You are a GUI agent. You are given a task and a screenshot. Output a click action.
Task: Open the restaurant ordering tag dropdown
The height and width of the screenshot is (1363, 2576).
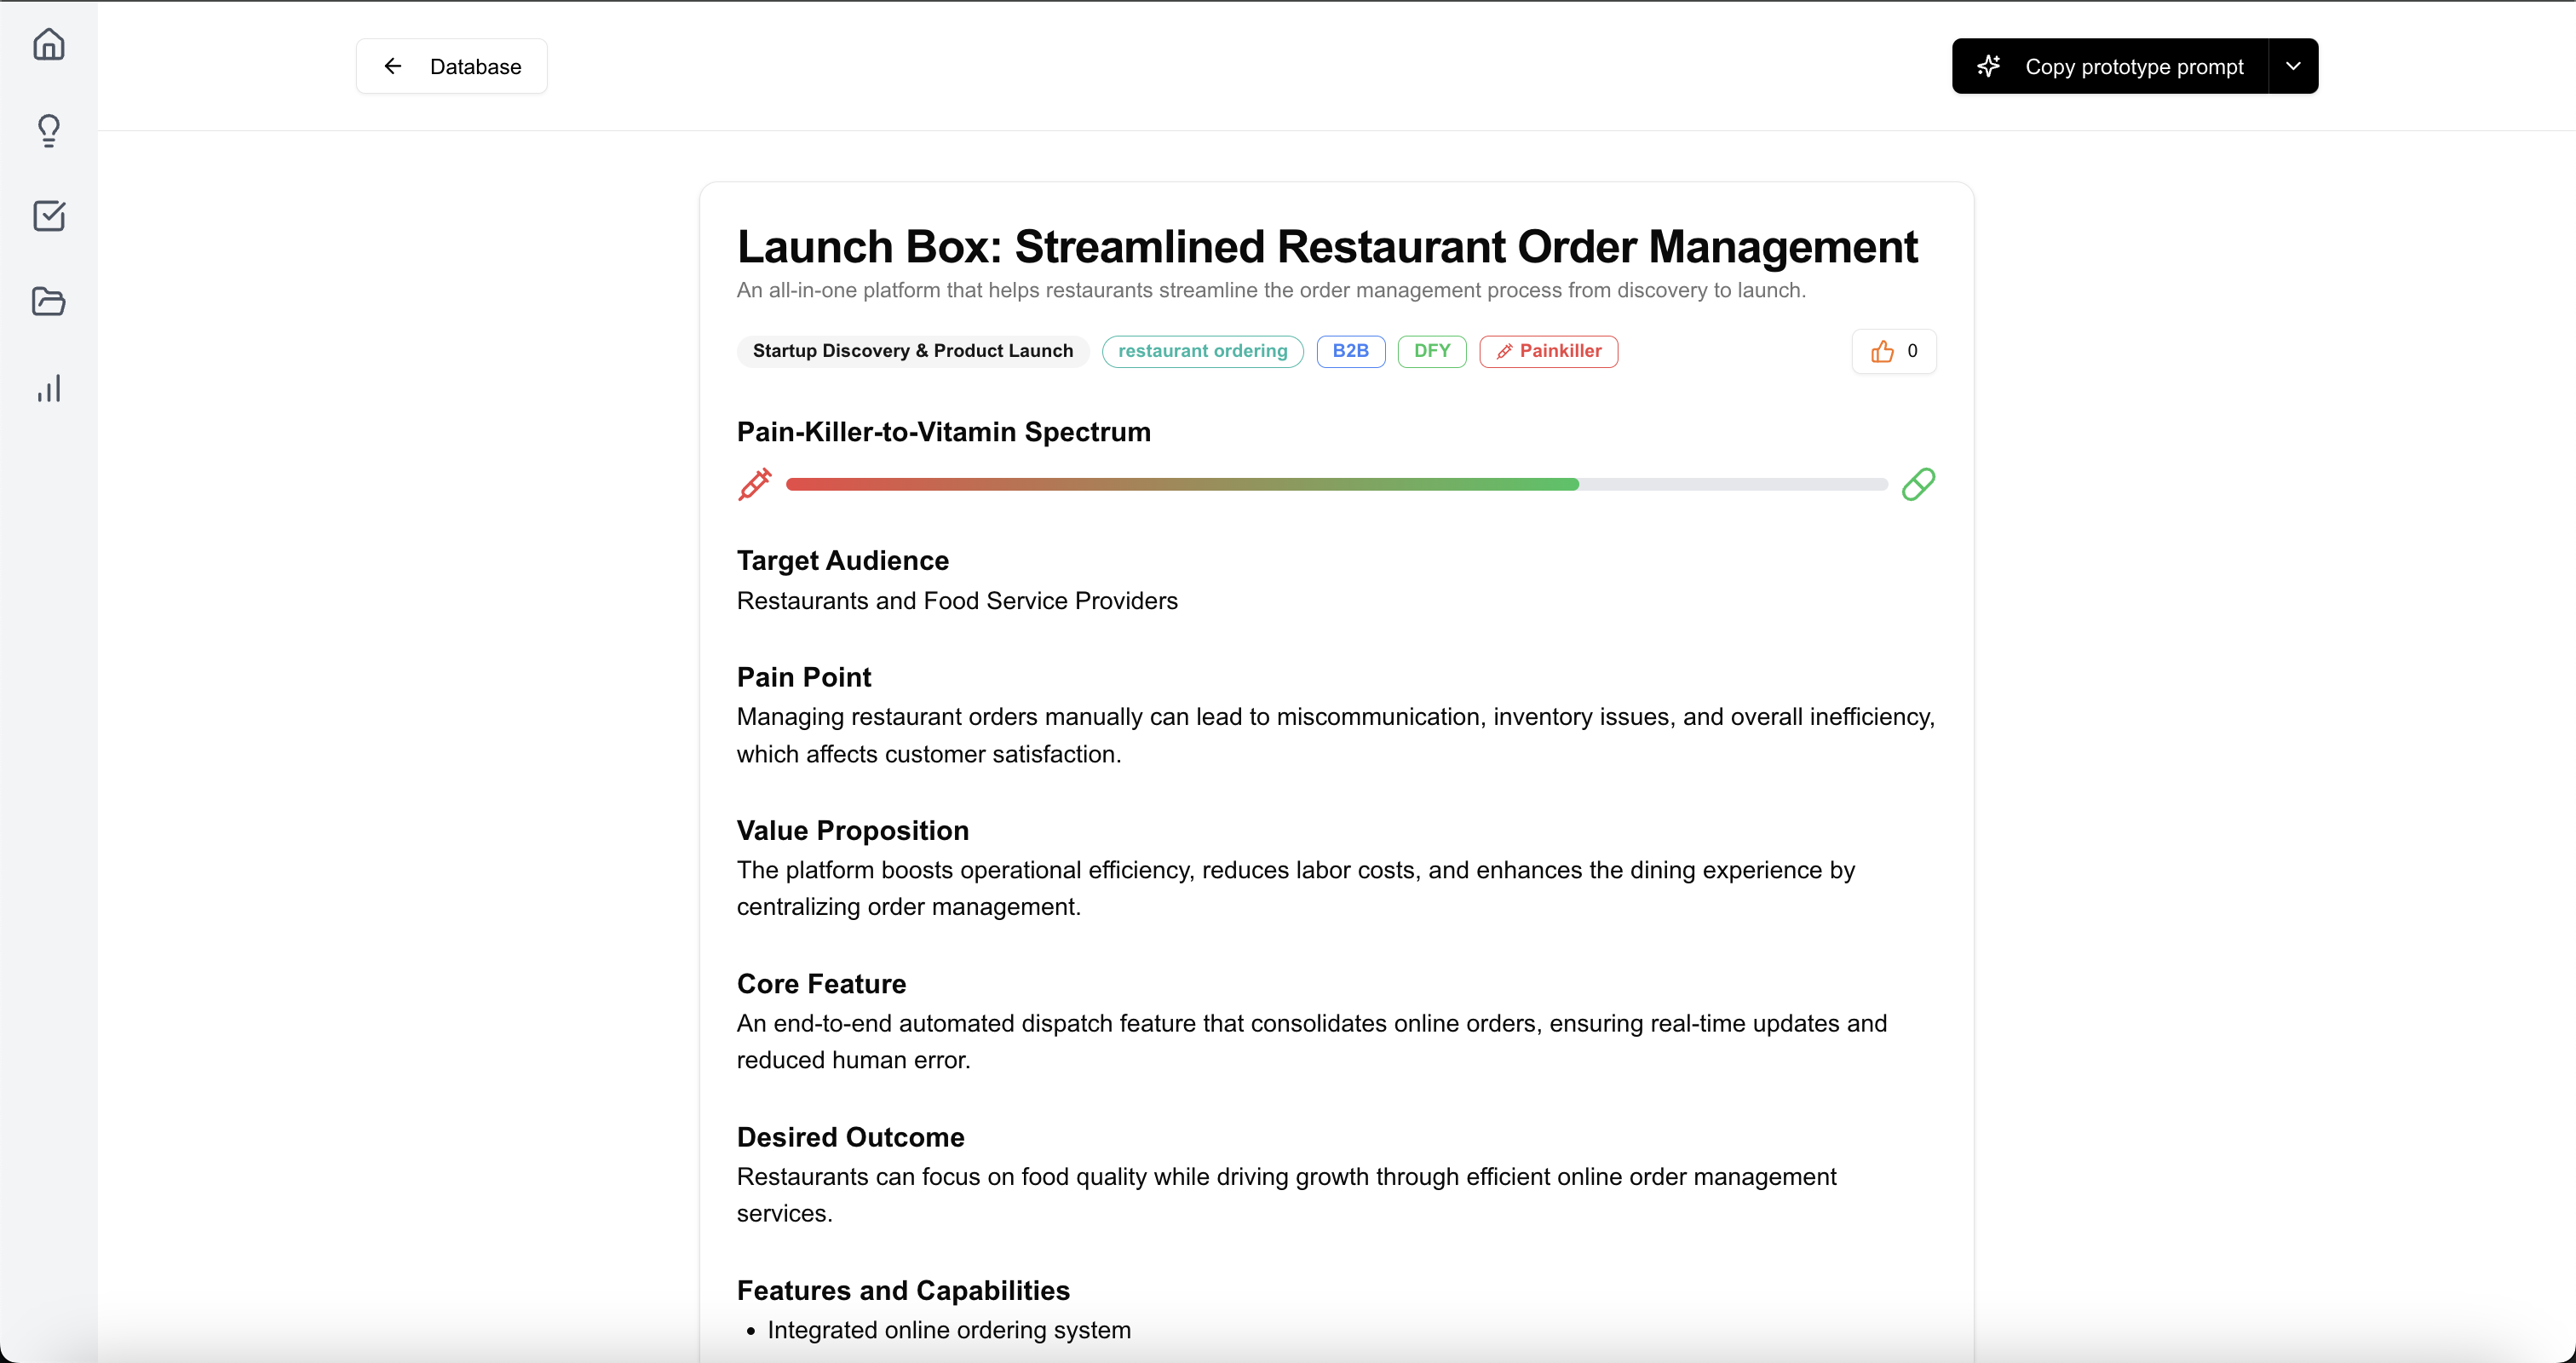click(1202, 351)
